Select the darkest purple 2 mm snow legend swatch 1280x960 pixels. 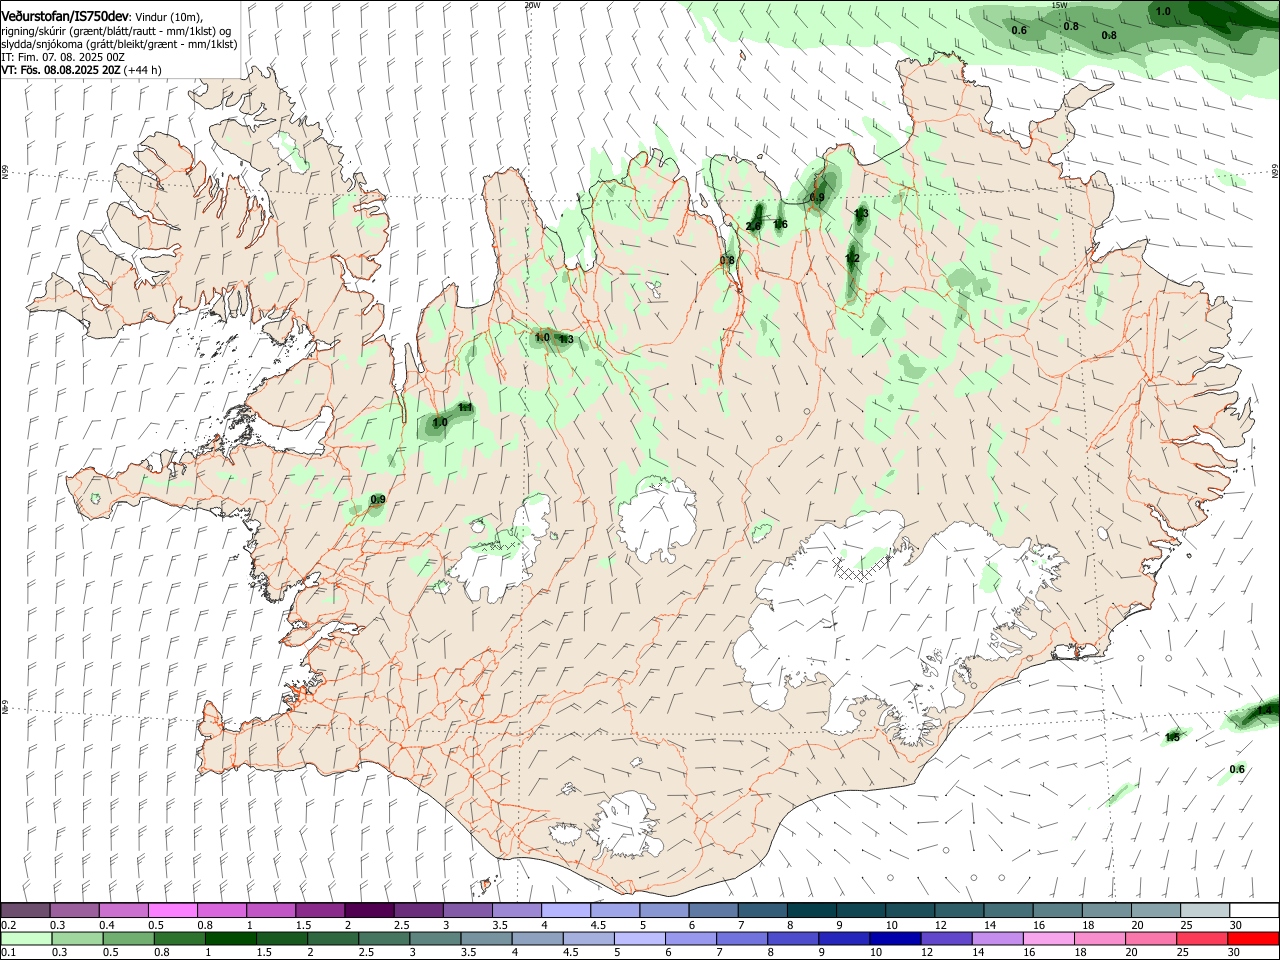click(x=369, y=911)
